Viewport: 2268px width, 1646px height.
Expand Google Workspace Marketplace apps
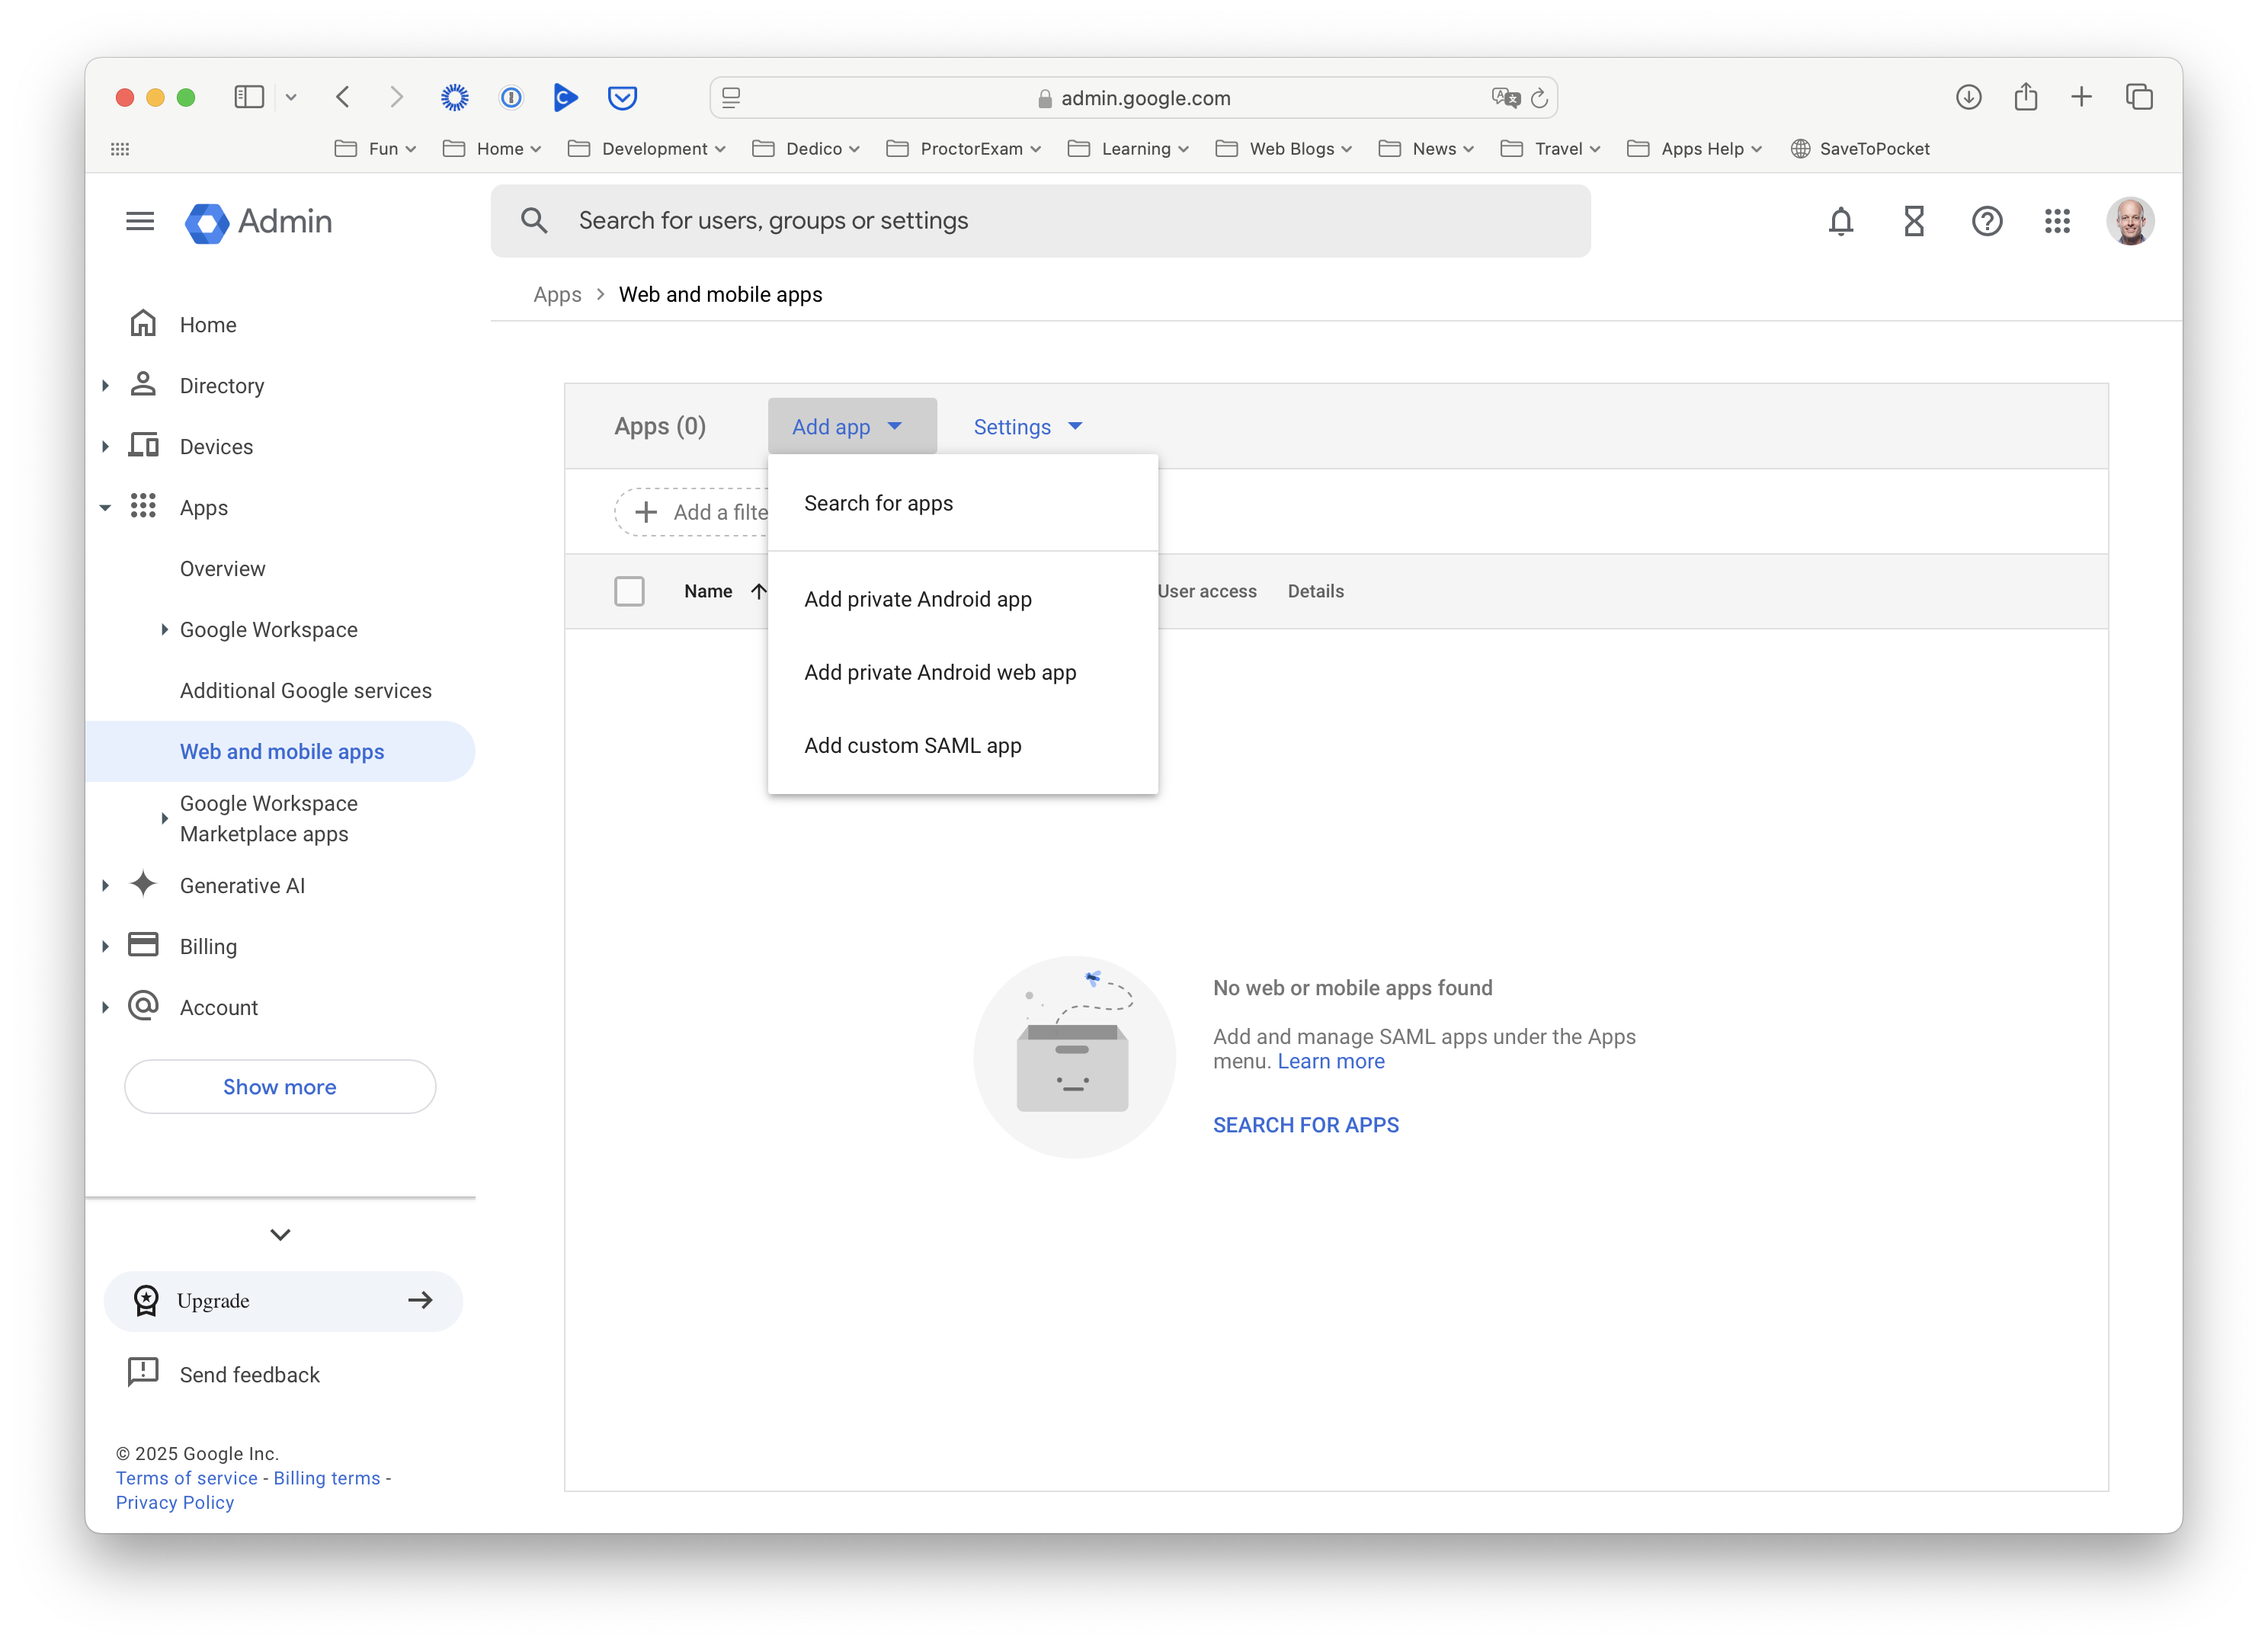tap(164, 819)
